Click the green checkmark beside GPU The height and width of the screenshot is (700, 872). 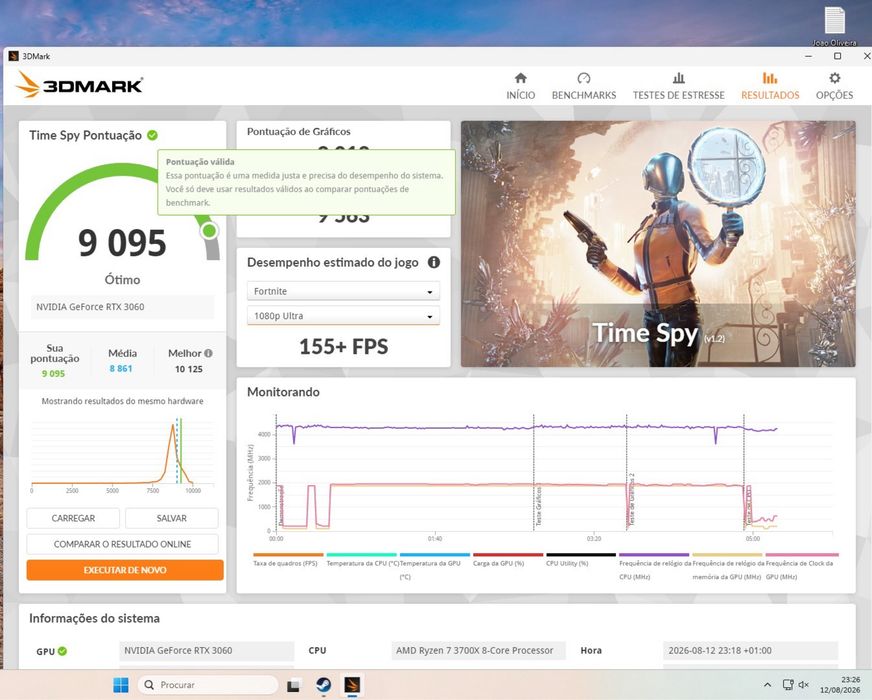pyautogui.click(x=62, y=651)
